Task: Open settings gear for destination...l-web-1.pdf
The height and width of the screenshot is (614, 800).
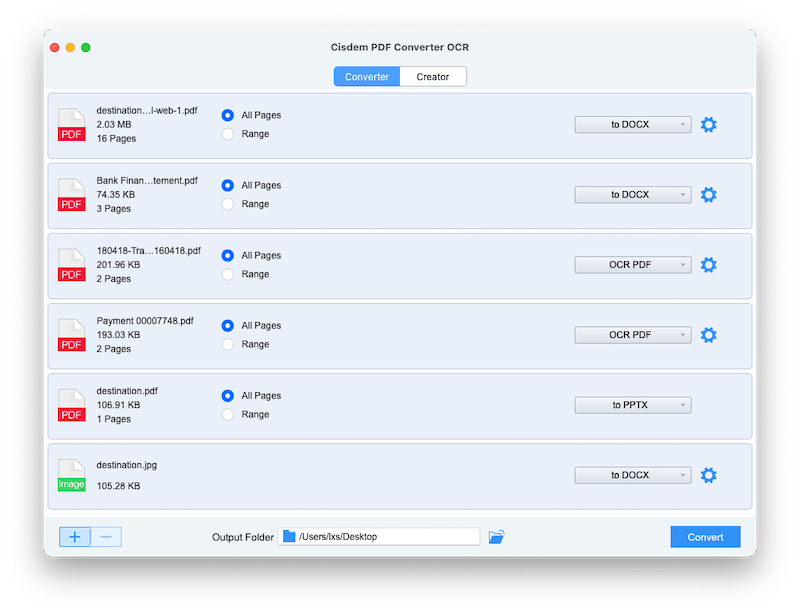Action: [x=708, y=124]
